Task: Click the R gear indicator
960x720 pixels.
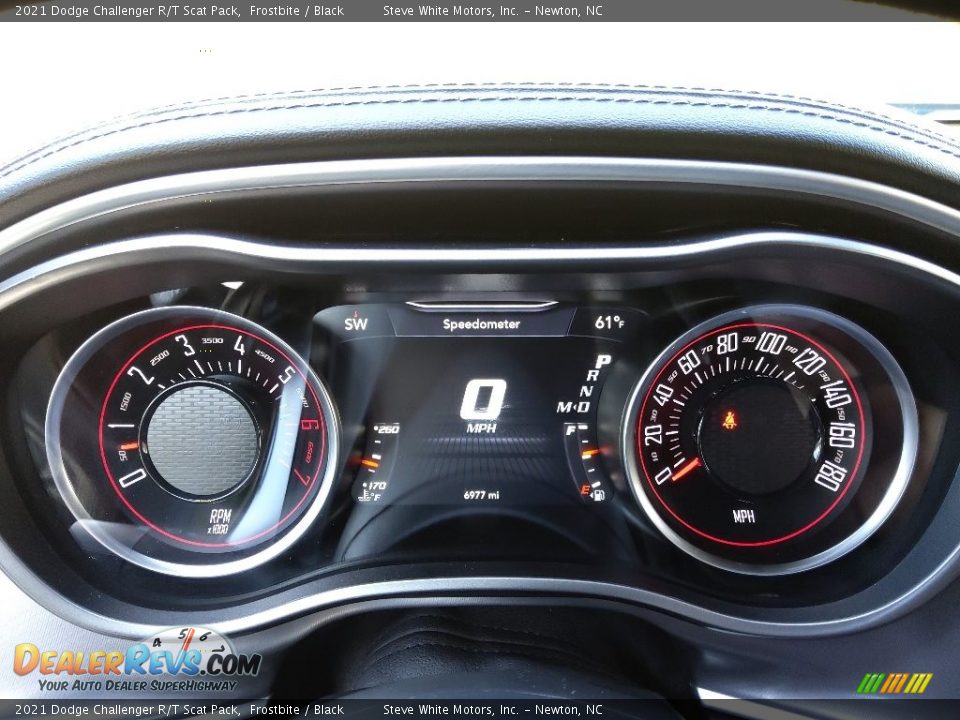Action: click(593, 376)
